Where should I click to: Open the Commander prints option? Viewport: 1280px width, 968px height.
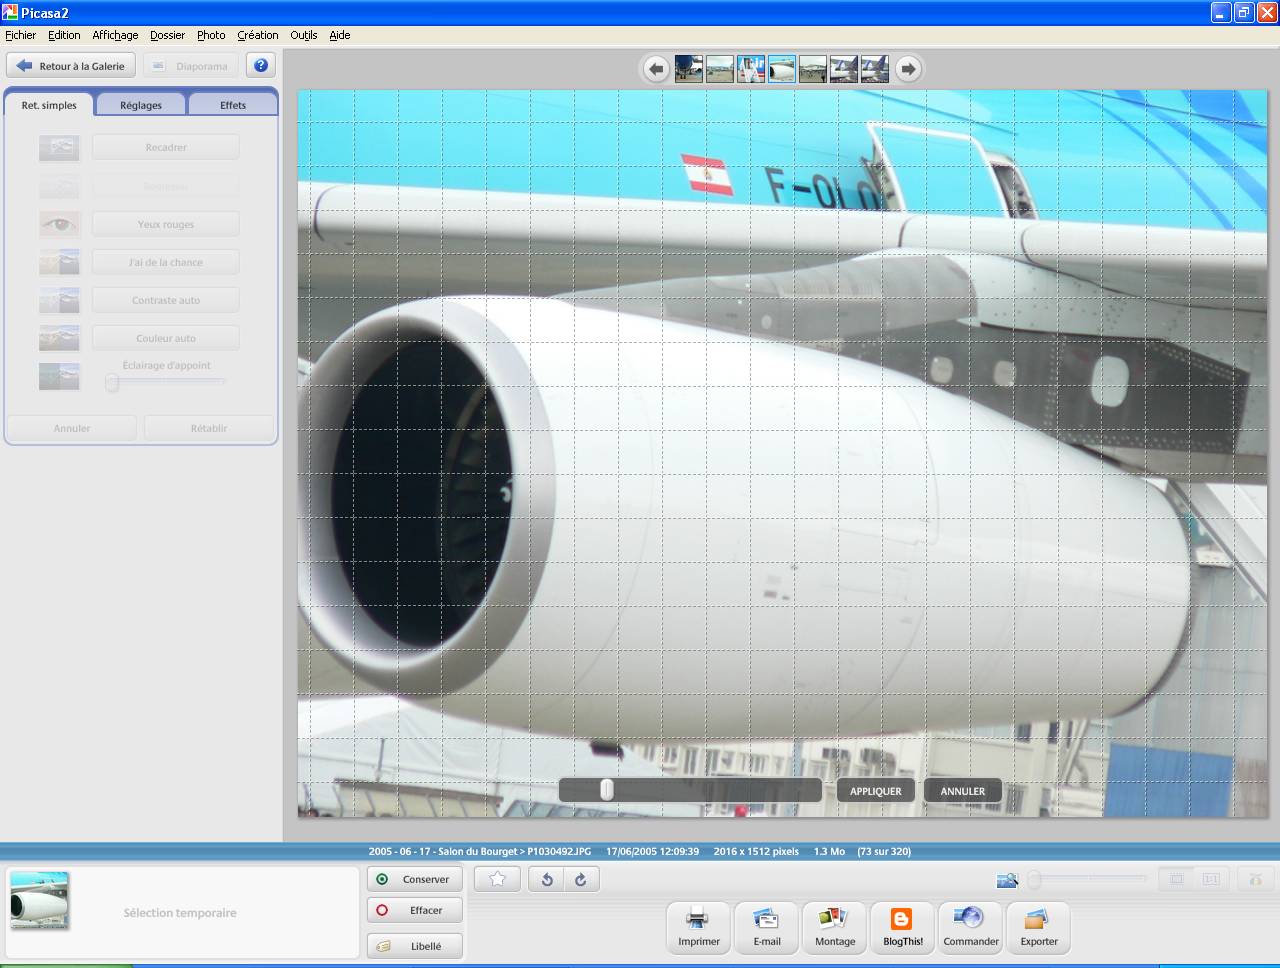click(971, 927)
